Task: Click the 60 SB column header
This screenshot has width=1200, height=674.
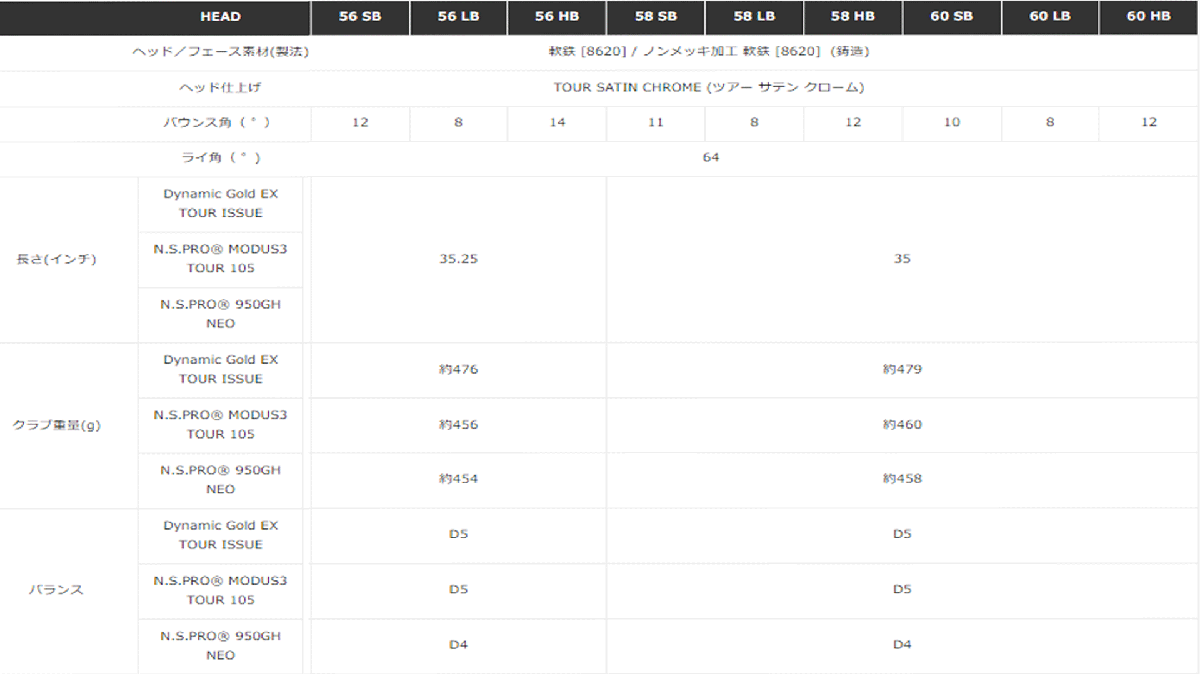Action: pyautogui.click(x=951, y=17)
